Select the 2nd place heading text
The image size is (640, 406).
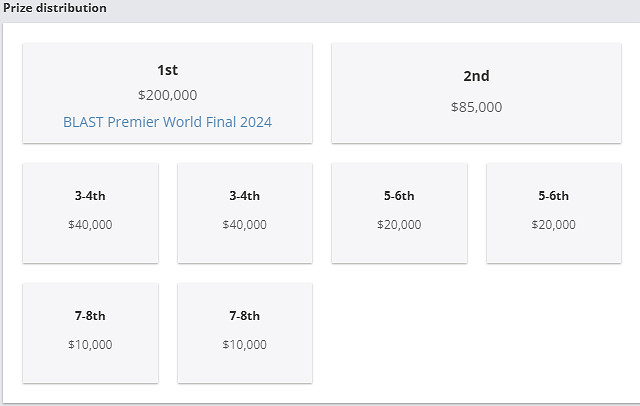point(476,76)
